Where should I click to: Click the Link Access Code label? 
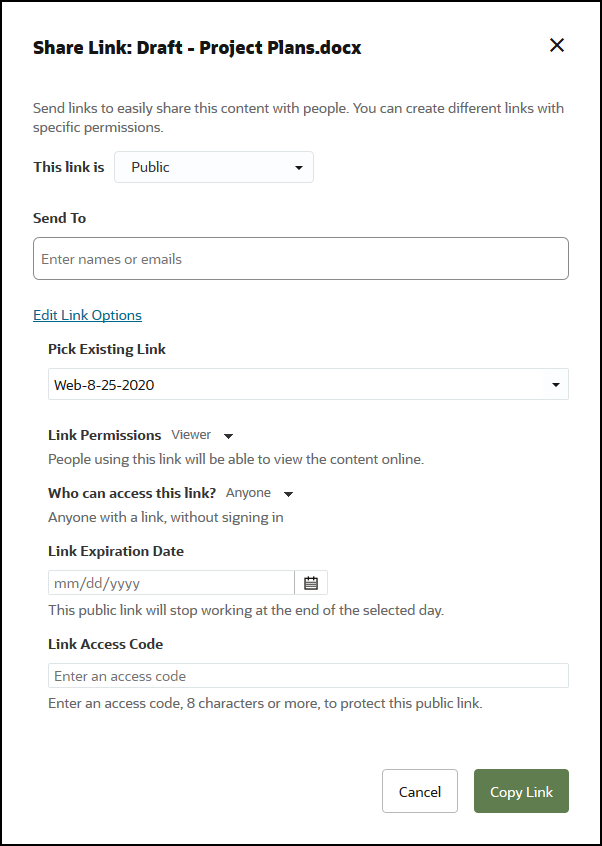point(105,644)
